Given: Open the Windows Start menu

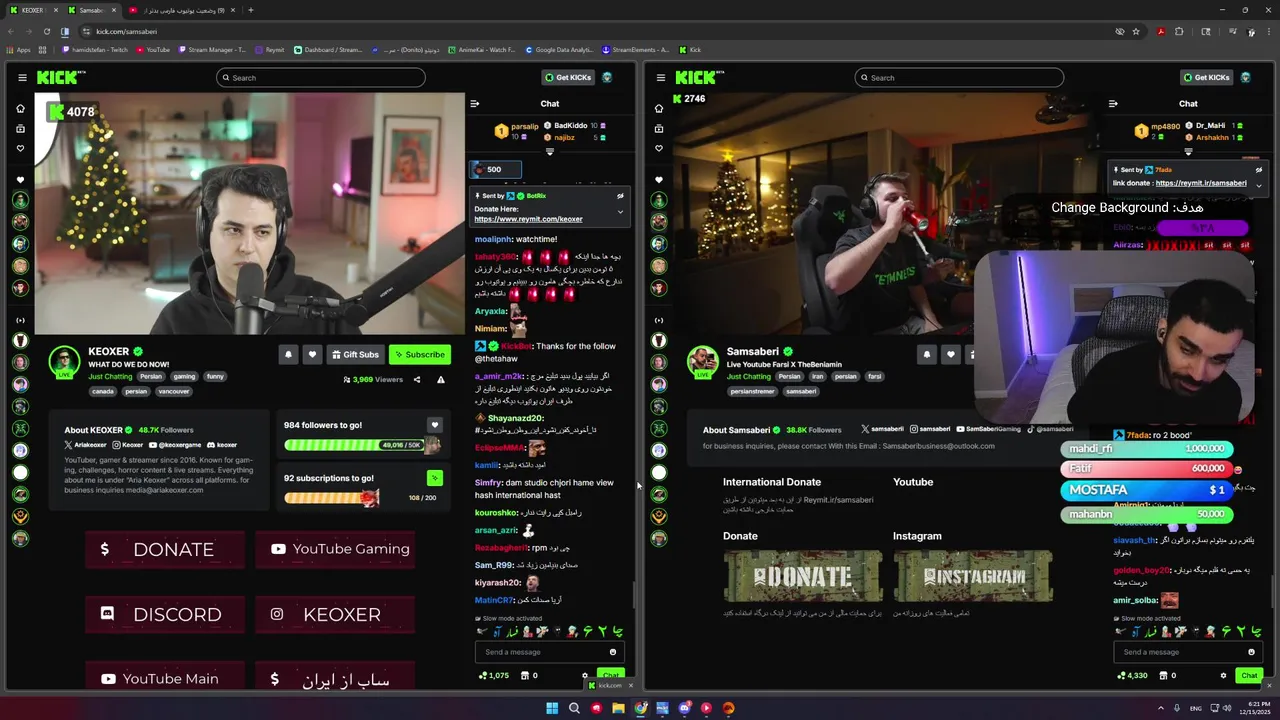Looking at the screenshot, I should pyautogui.click(x=552, y=708).
